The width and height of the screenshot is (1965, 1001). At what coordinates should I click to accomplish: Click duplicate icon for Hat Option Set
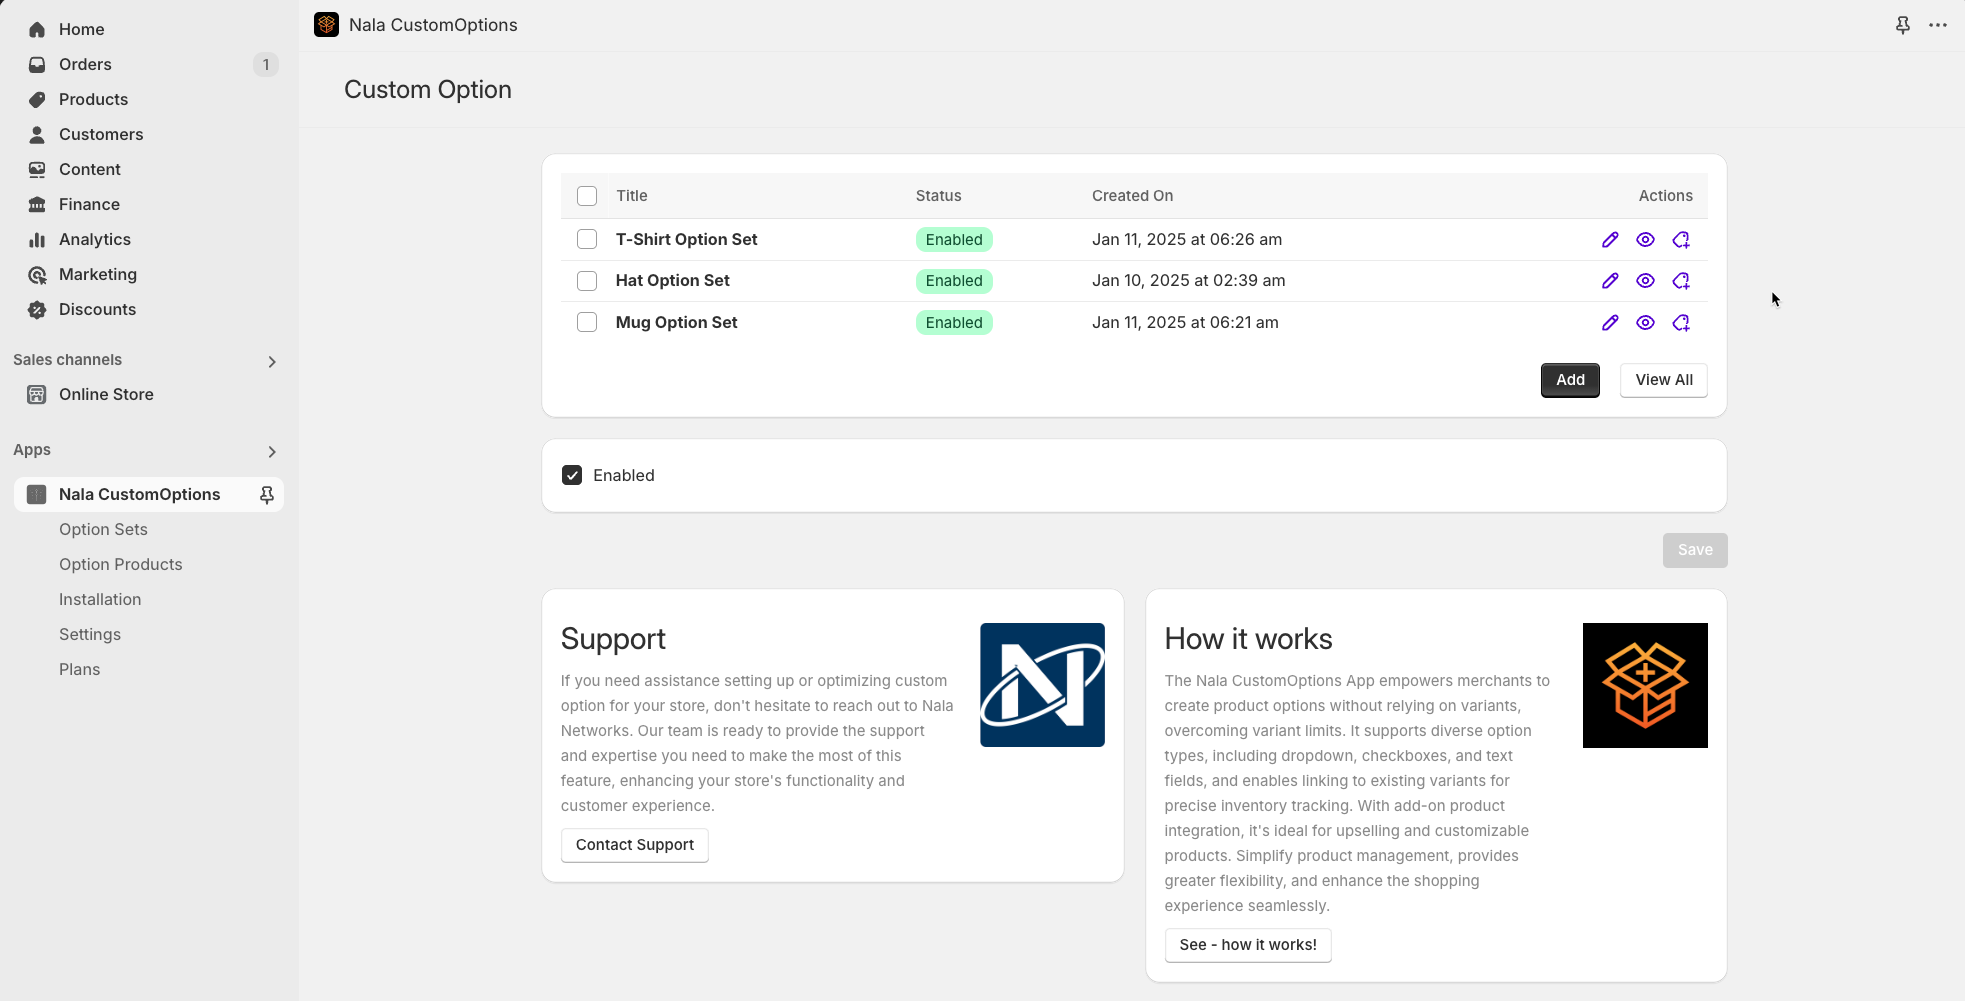[1681, 281]
